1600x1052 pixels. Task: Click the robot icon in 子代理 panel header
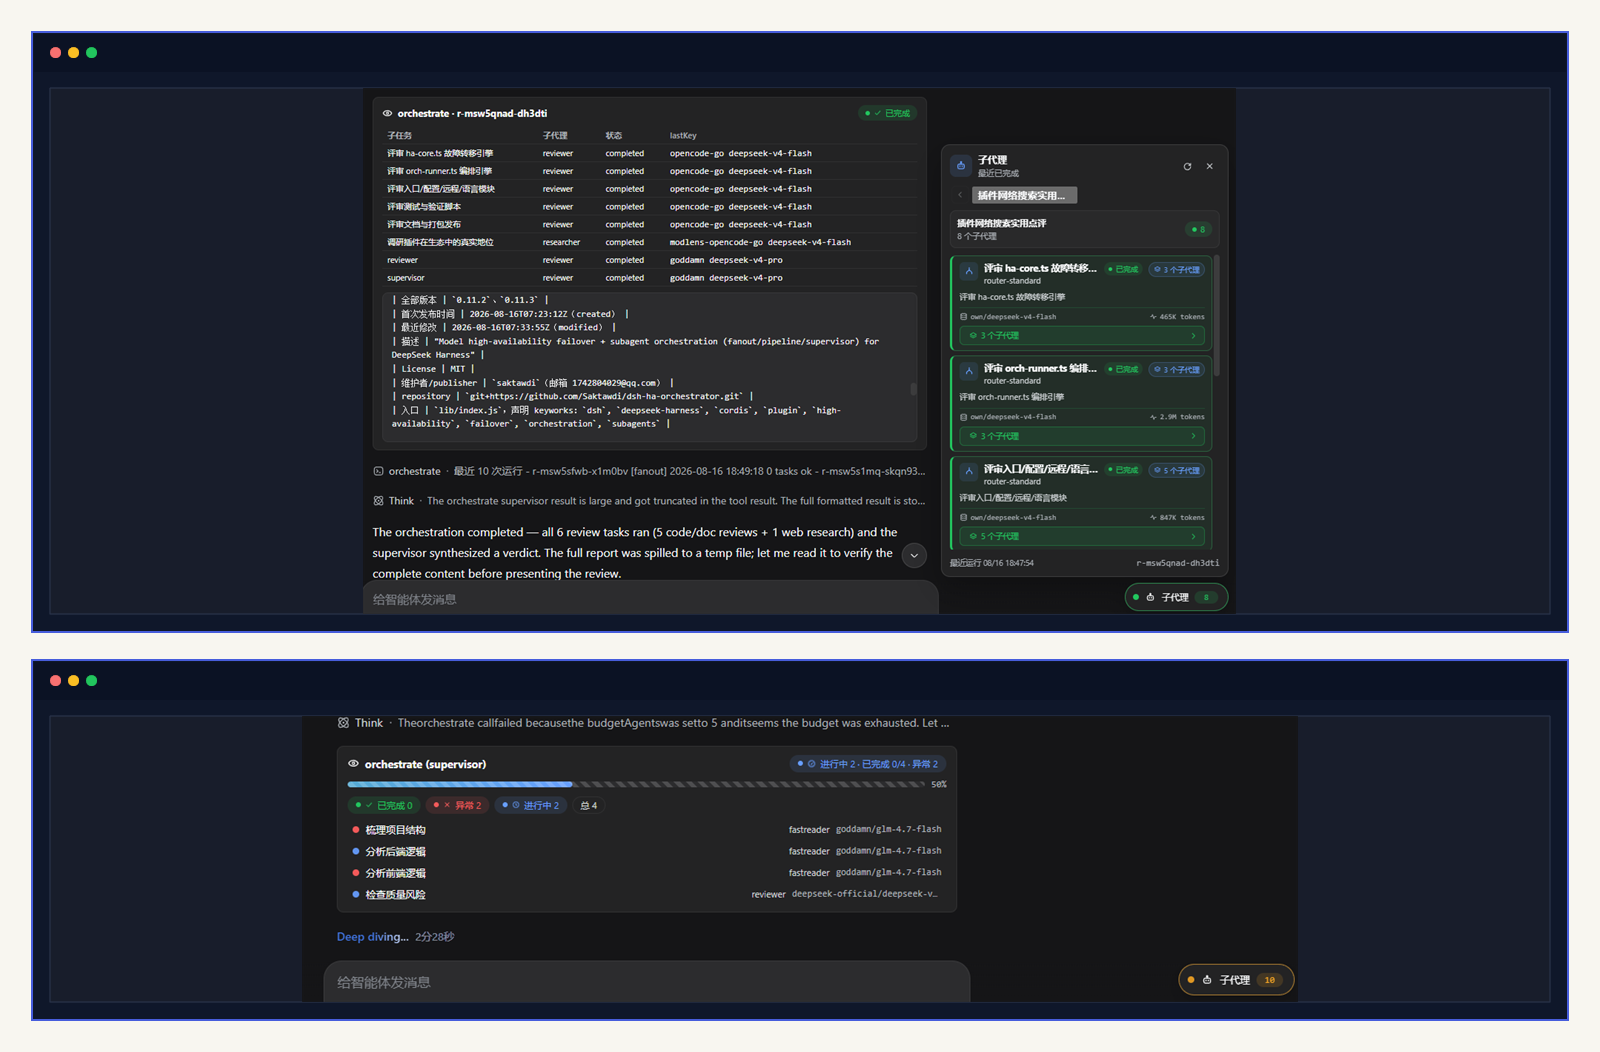click(x=961, y=166)
